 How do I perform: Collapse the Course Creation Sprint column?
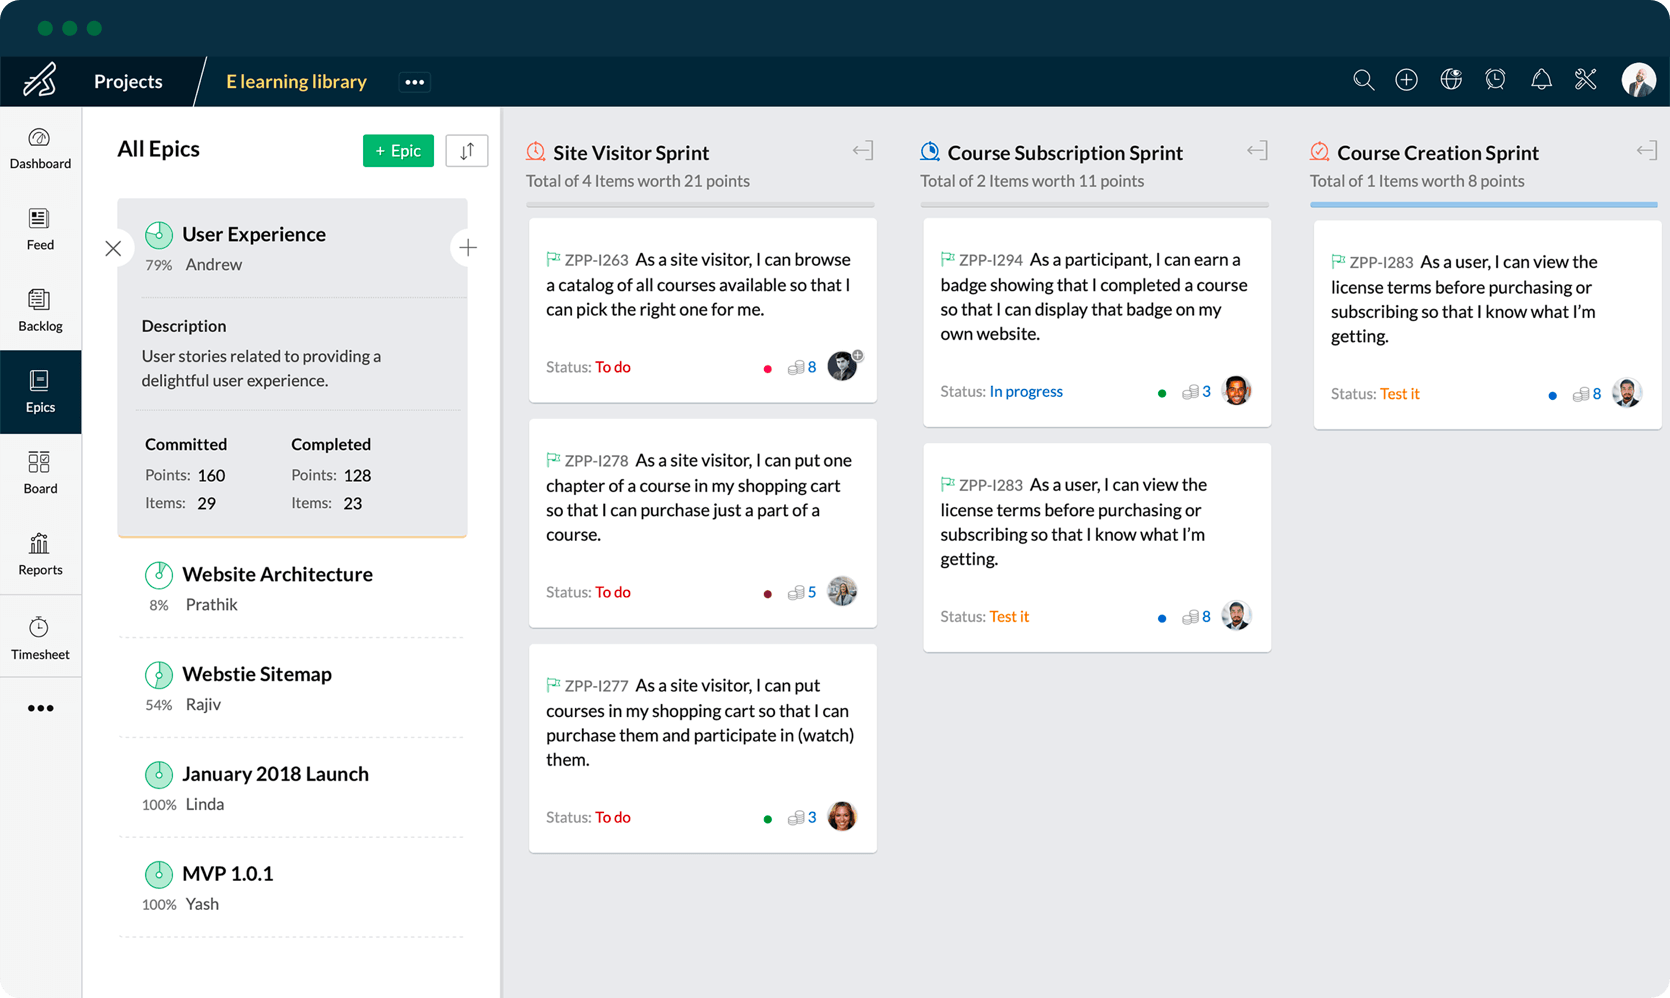coord(1646,150)
